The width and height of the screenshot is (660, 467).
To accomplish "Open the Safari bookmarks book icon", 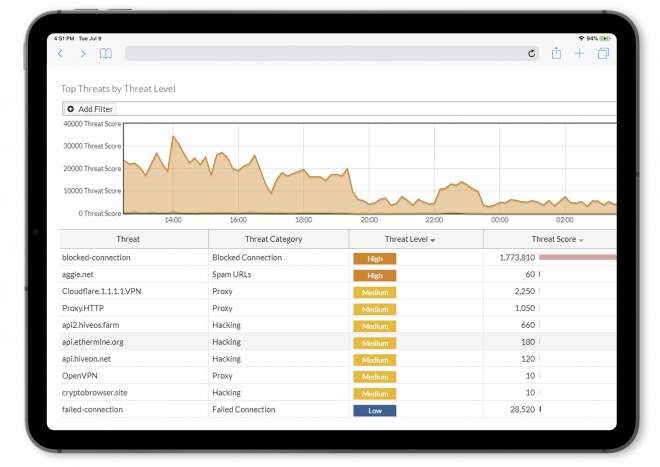I will pyautogui.click(x=105, y=54).
